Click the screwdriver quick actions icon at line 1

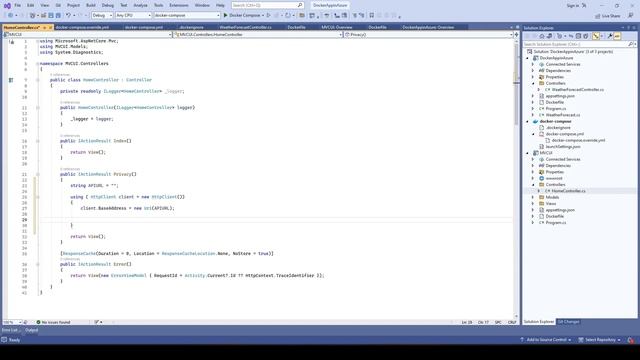(11, 41)
